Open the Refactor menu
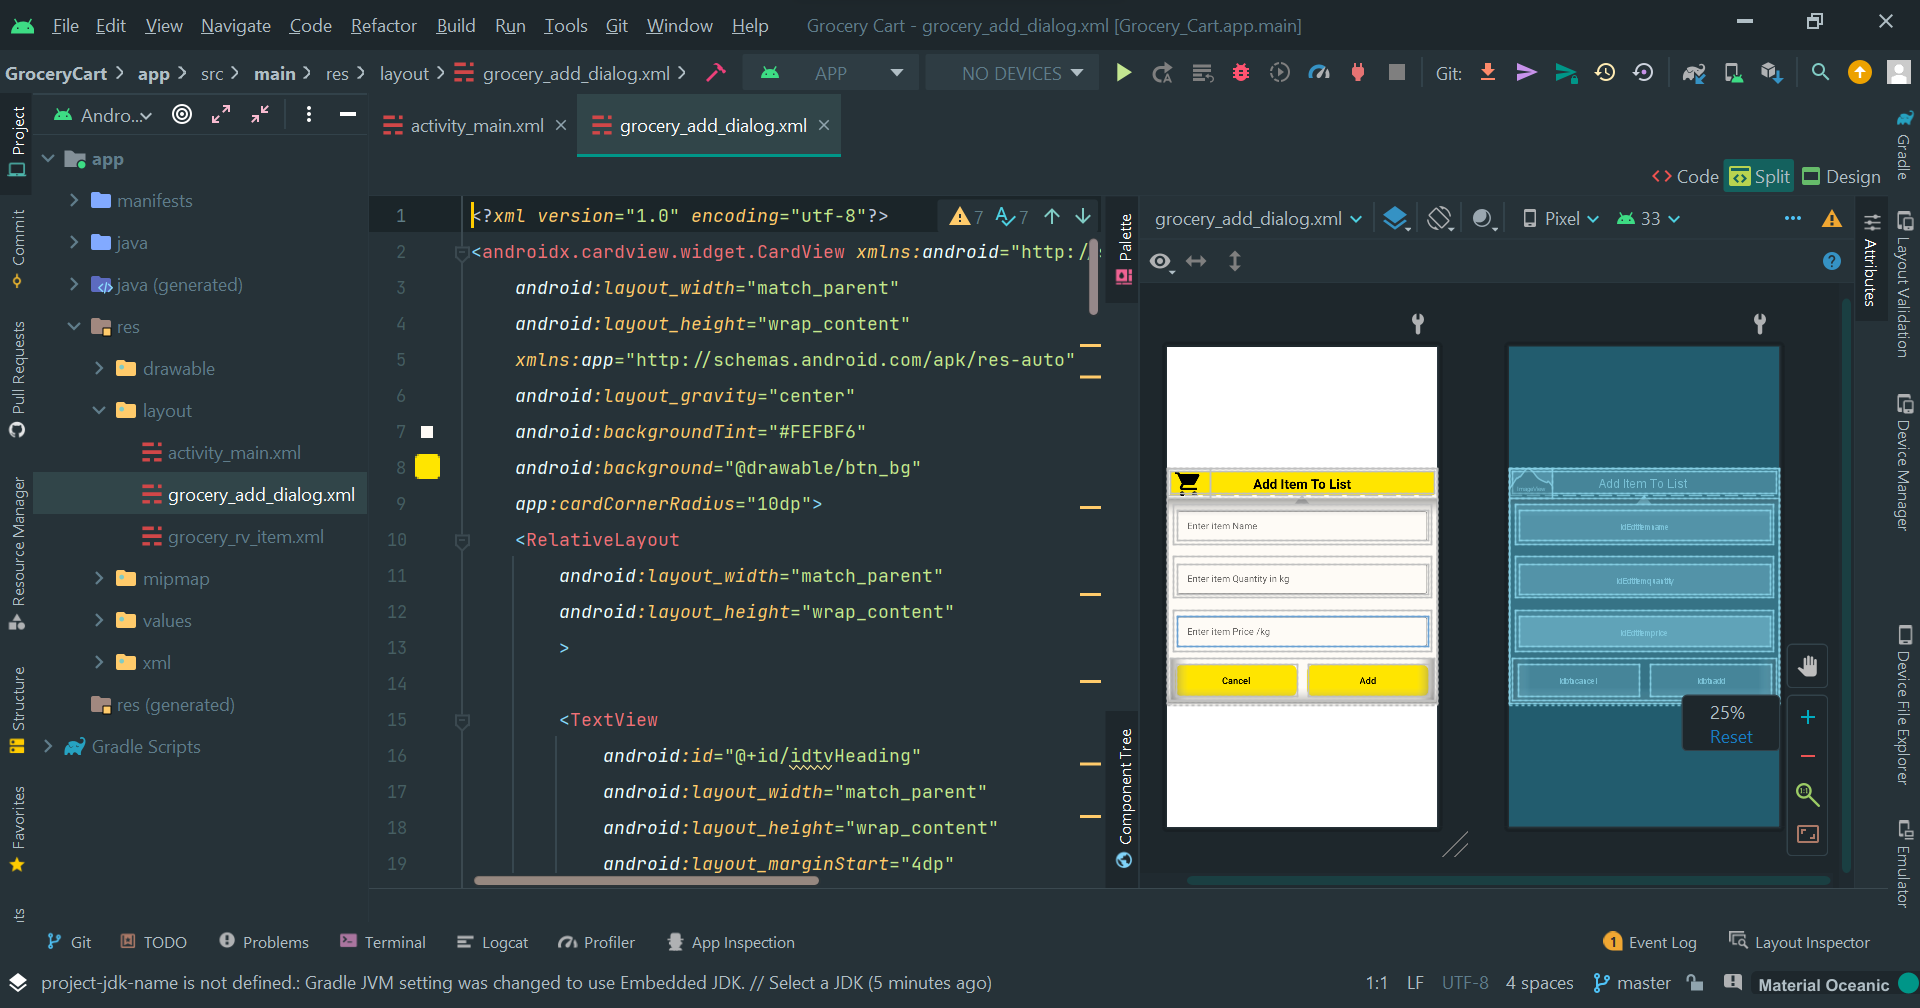 [x=383, y=25]
